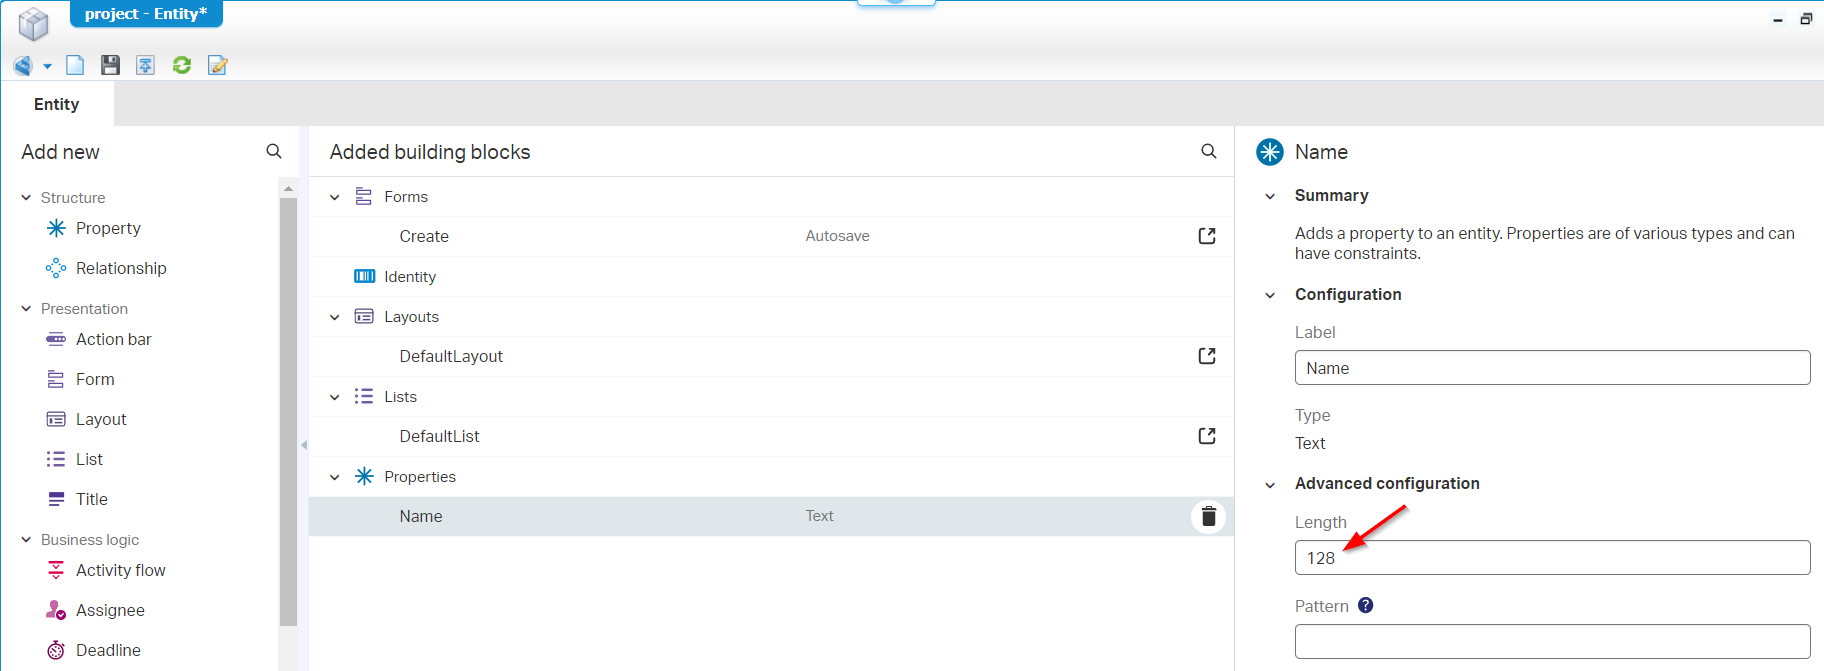Click the Length input field
The height and width of the screenshot is (671, 1824).
point(1552,558)
